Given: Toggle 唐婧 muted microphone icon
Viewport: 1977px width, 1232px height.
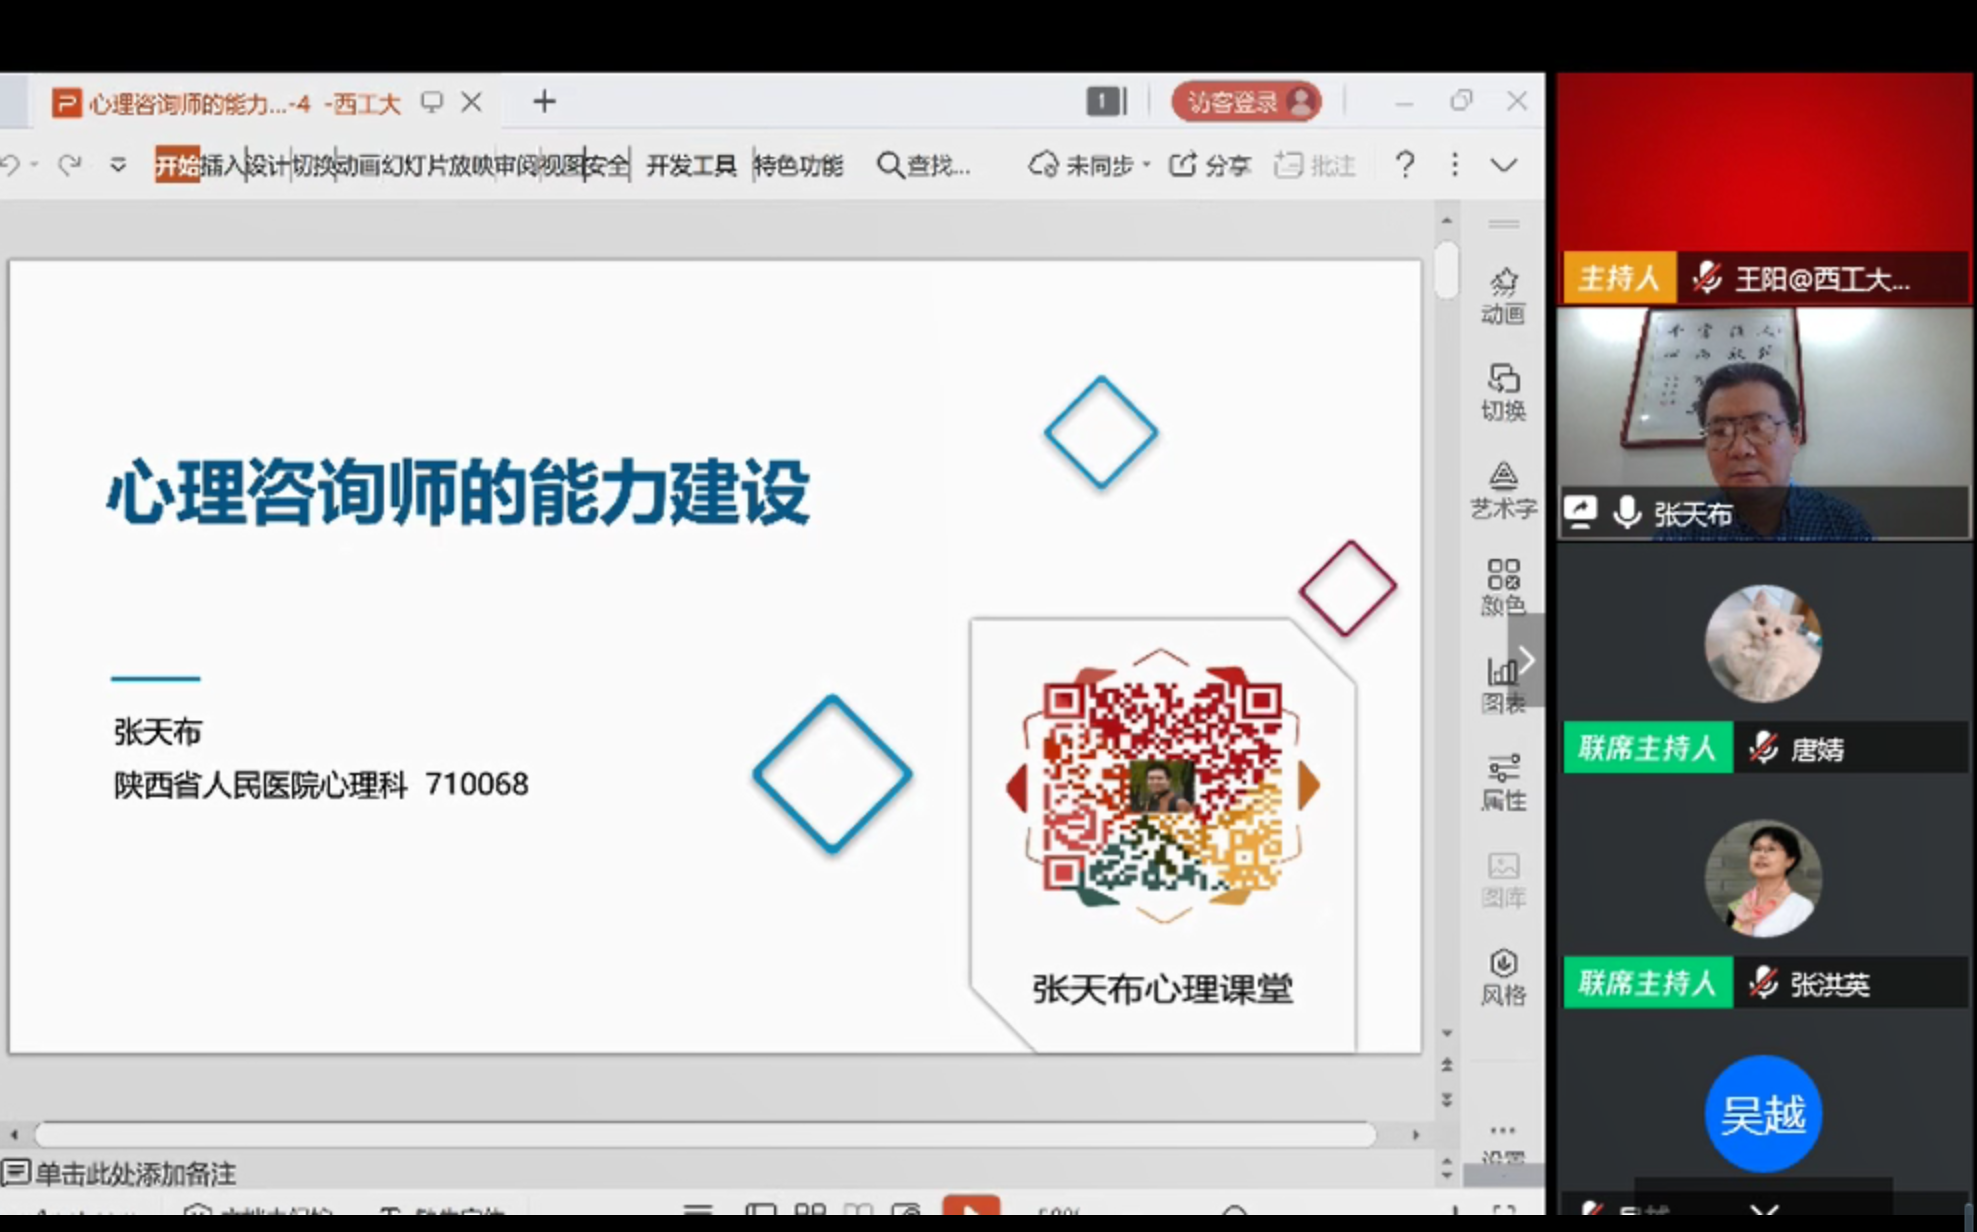Looking at the screenshot, I should [x=1764, y=748].
